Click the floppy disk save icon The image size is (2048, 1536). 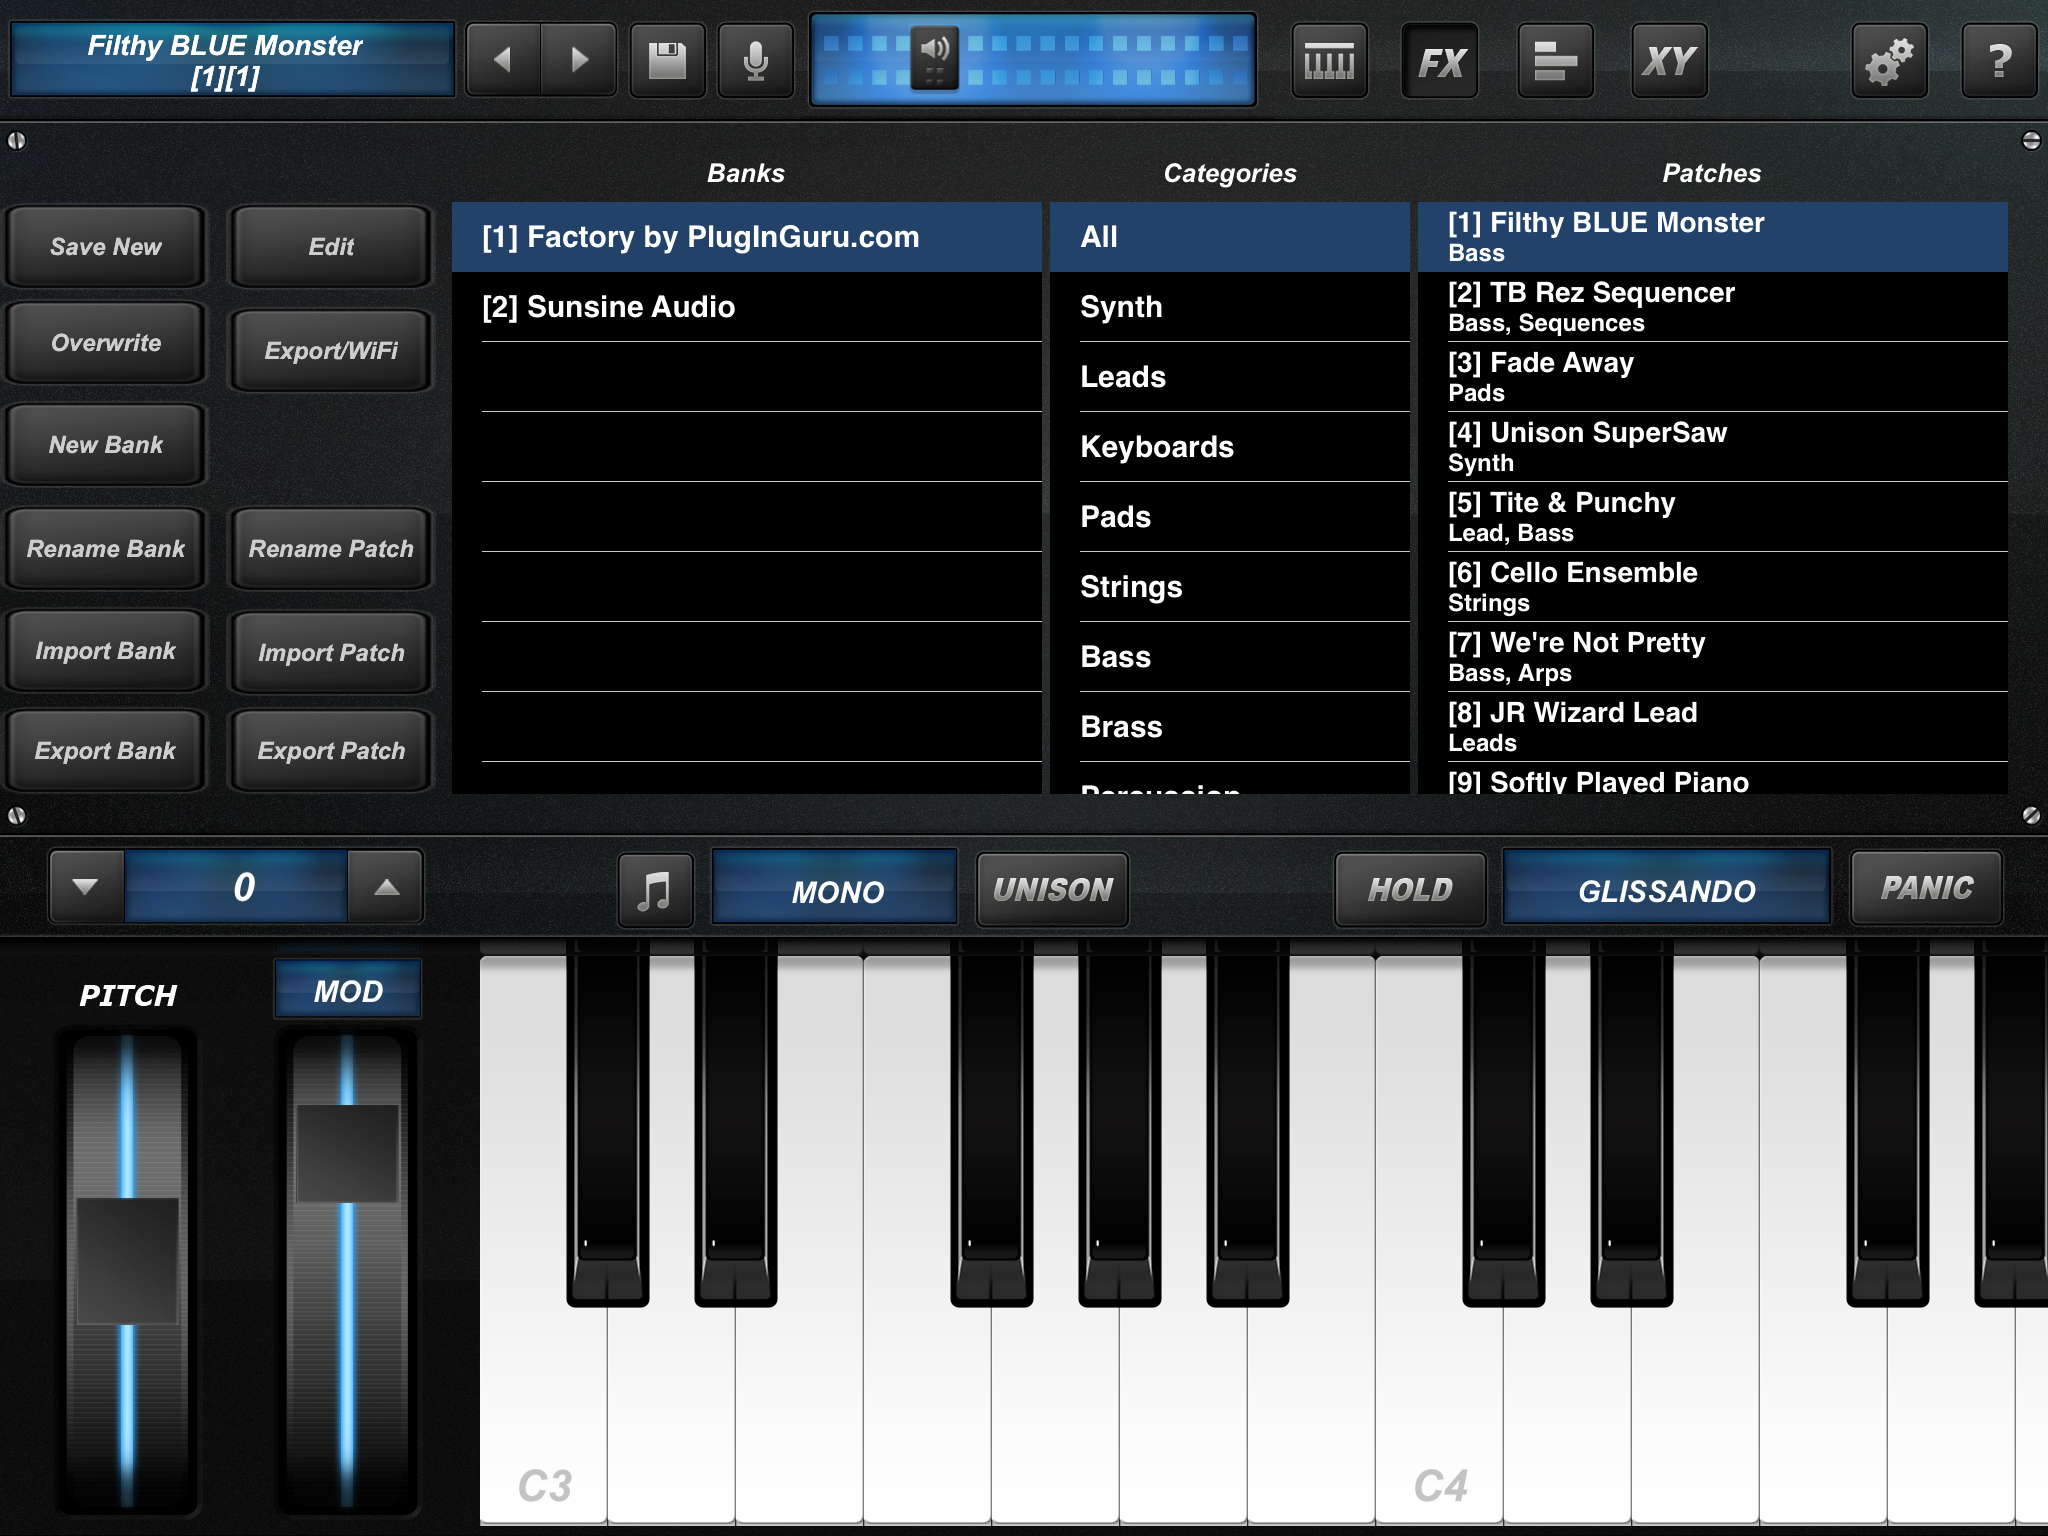click(x=667, y=61)
